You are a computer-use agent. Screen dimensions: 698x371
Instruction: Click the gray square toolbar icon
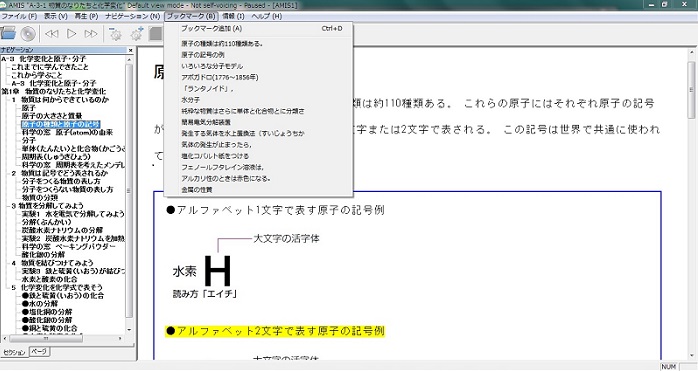[155, 34]
